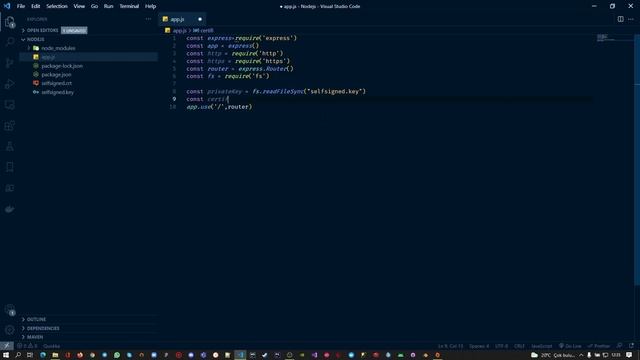Open the Search view in activity bar
The image size is (640, 360).
9,42
